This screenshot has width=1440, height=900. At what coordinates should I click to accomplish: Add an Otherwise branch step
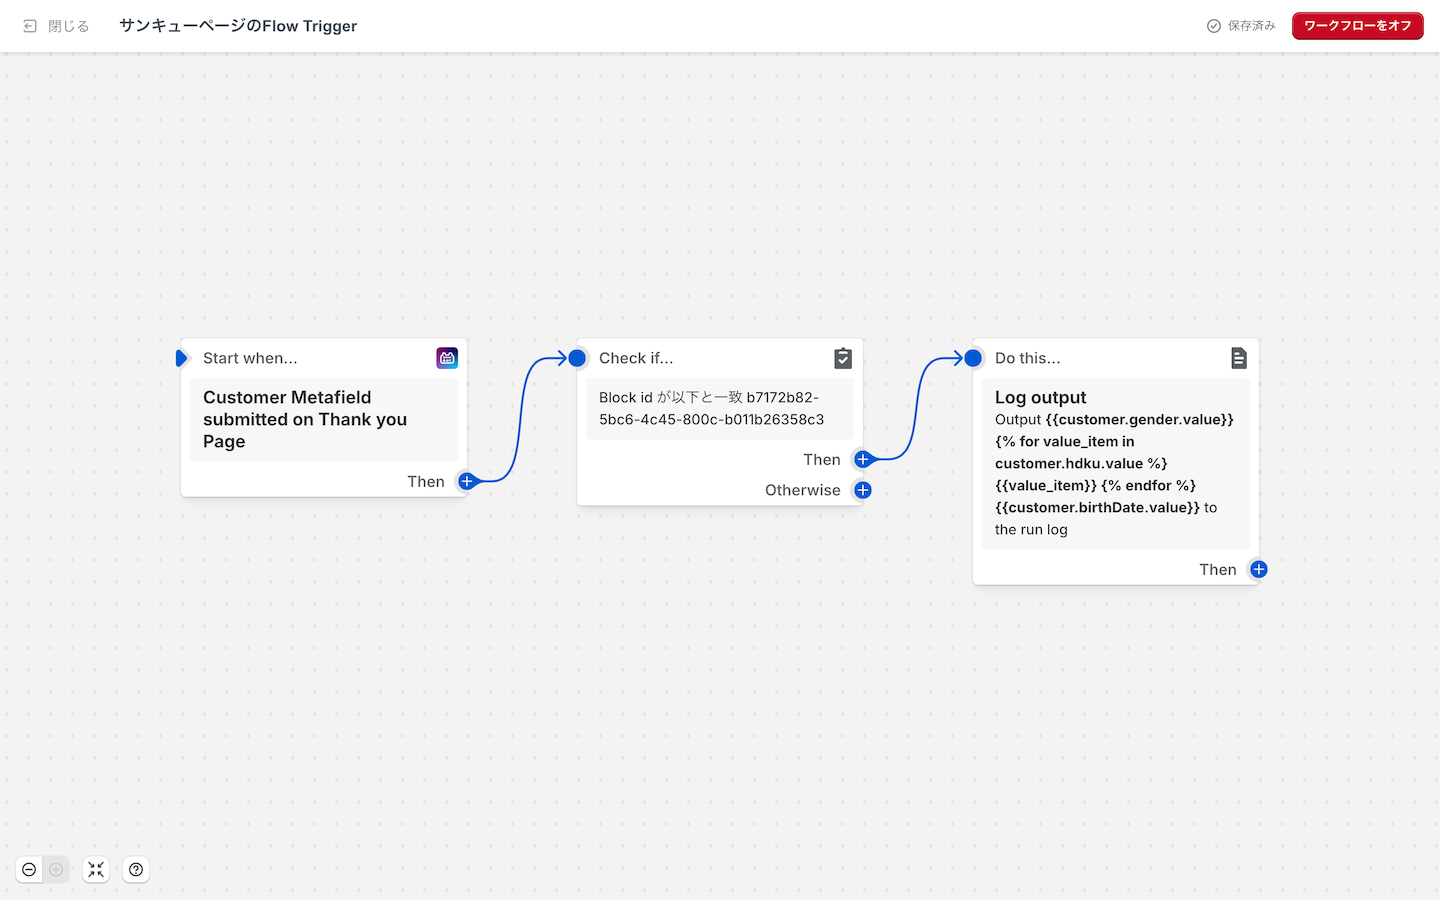(x=863, y=490)
